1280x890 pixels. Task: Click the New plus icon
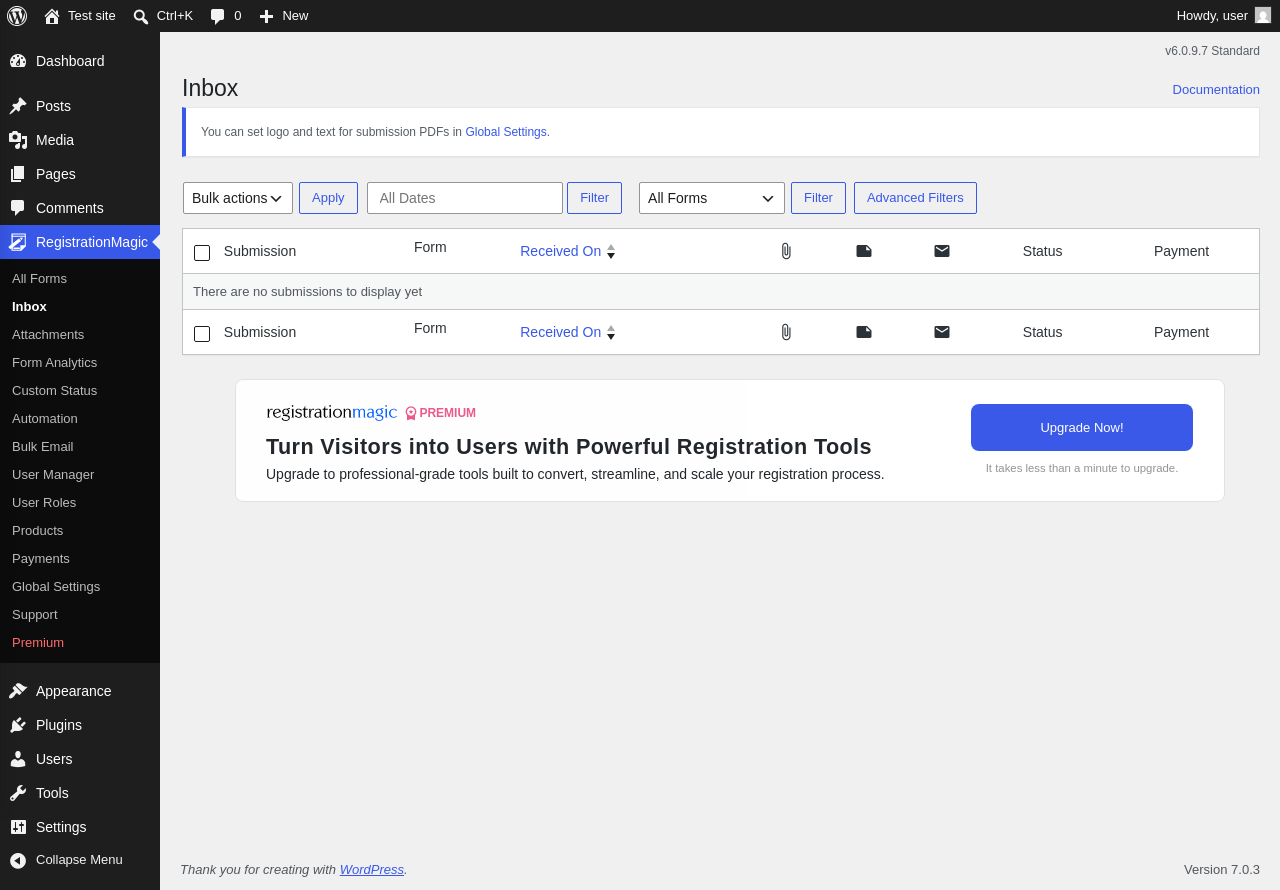coord(266,16)
